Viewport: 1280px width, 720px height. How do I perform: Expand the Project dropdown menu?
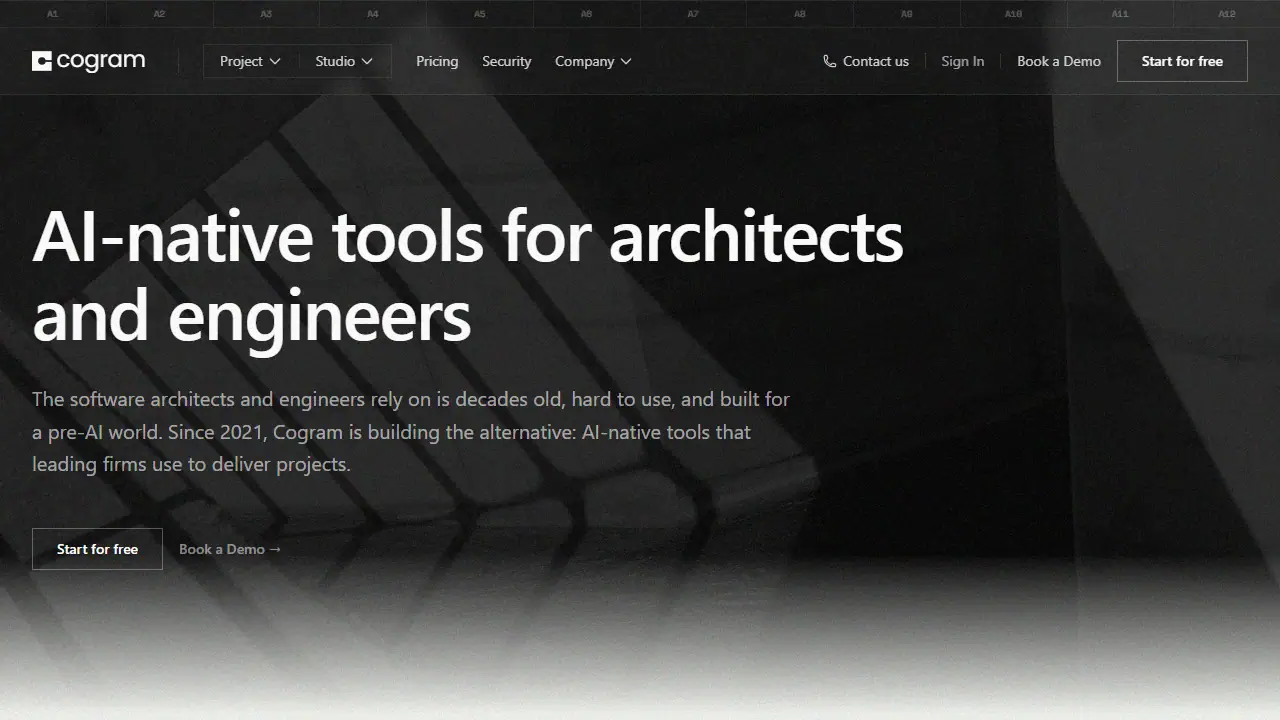pos(250,61)
